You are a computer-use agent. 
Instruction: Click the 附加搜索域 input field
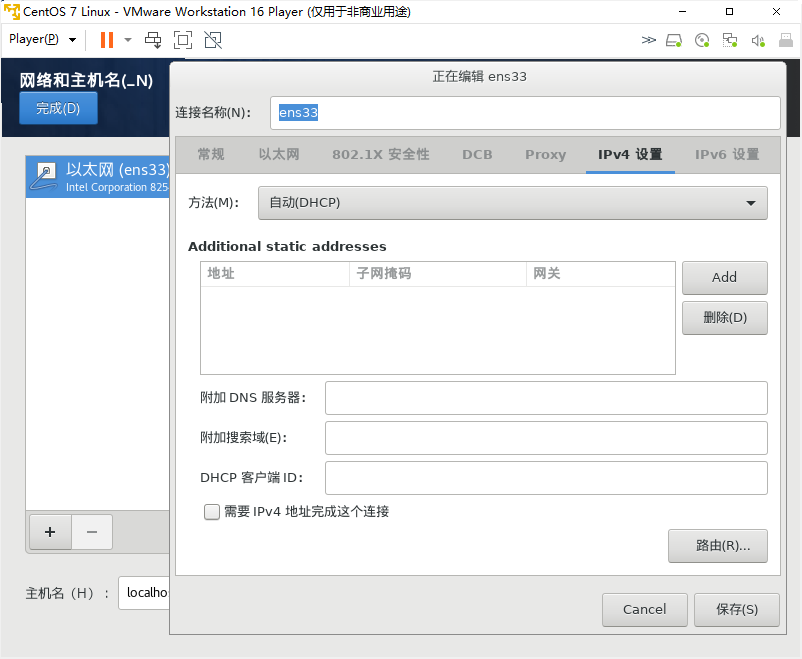tap(546, 438)
